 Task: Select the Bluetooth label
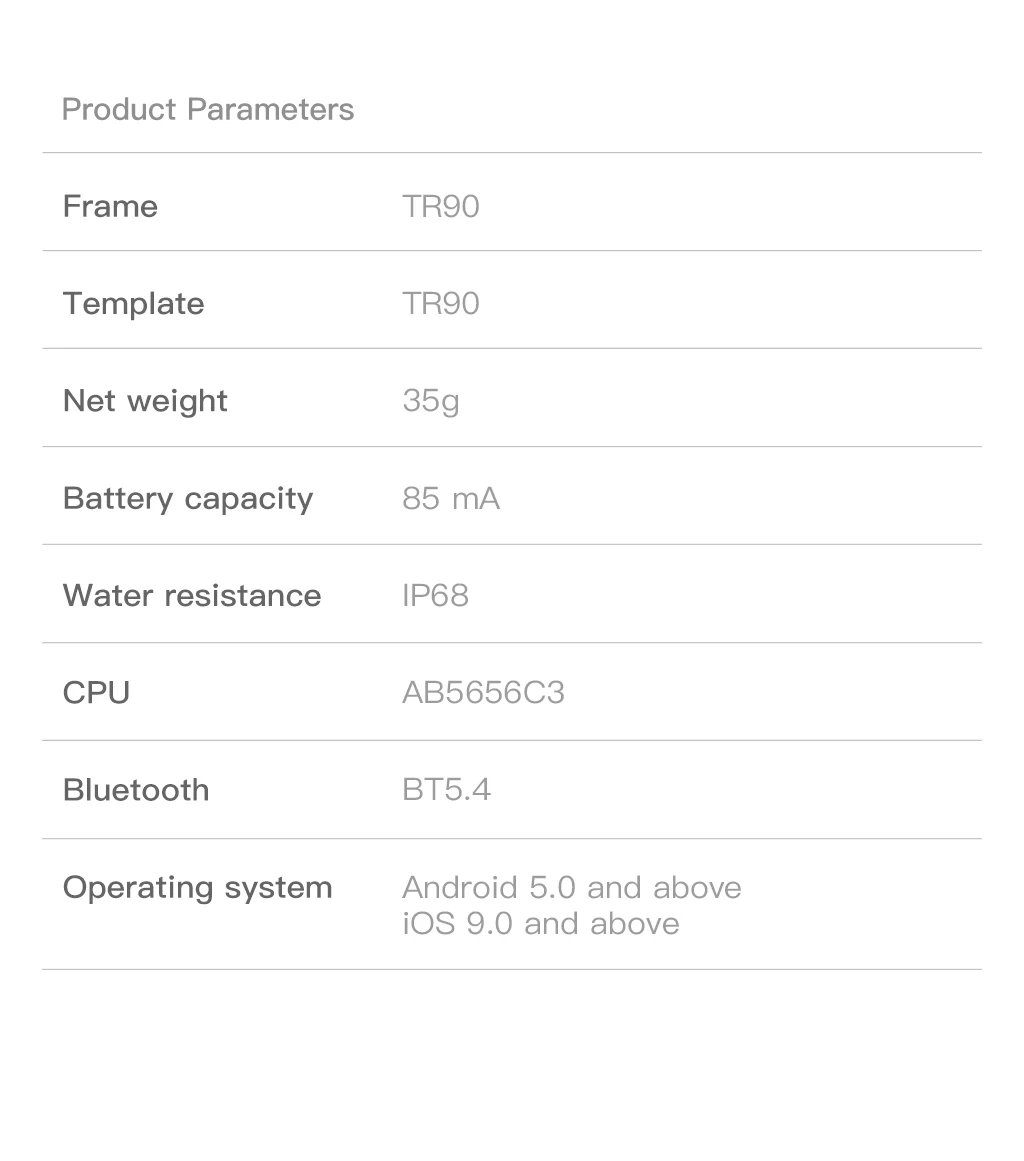(x=136, y=790)
